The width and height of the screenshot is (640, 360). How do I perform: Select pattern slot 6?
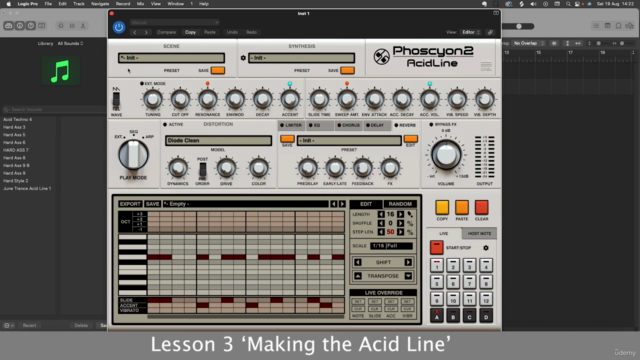pyautogui.click(x=453, y=282)
